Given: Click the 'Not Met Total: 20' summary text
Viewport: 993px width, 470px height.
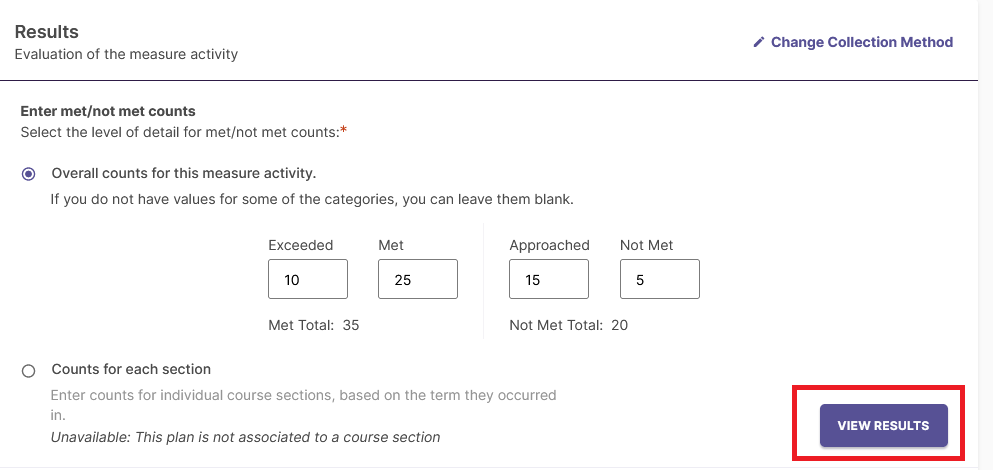Looking at the screenshot, I should tap(569, 326).
